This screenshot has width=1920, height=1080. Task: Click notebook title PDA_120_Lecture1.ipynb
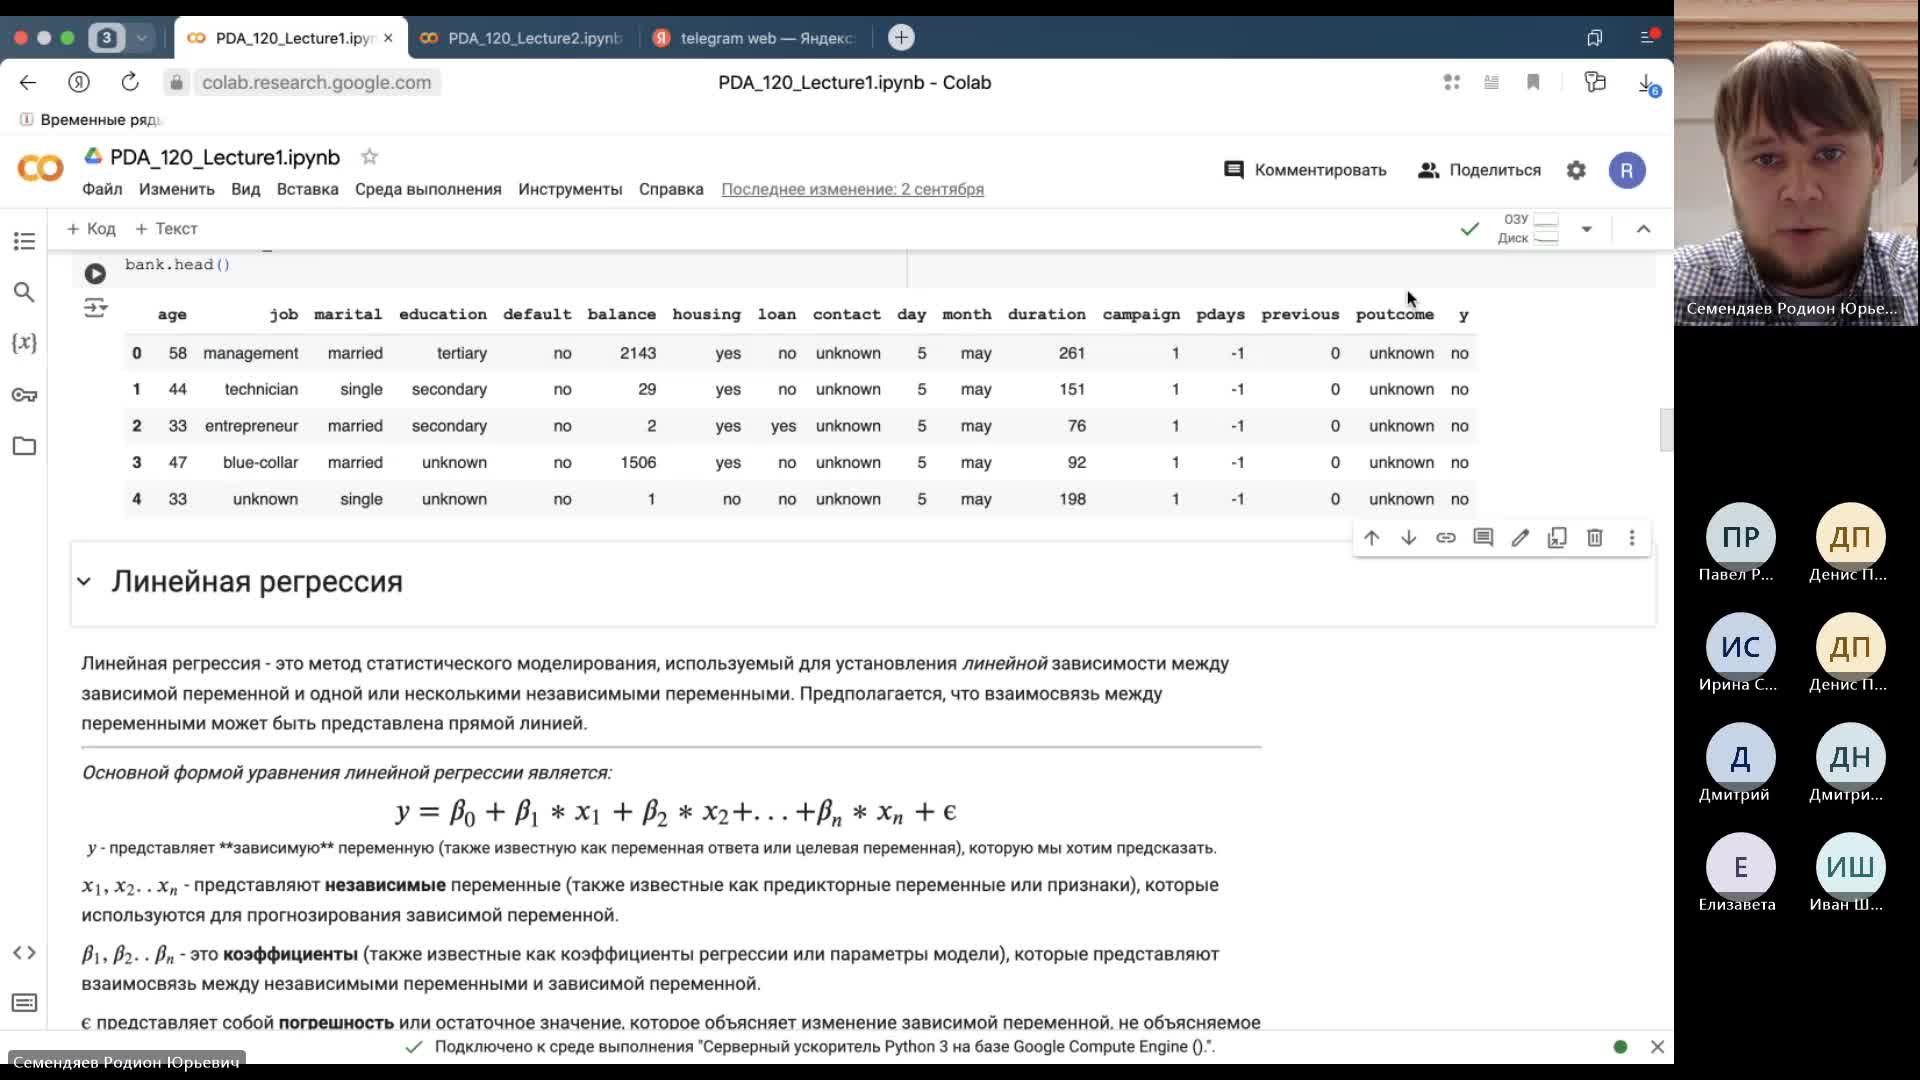225,157
